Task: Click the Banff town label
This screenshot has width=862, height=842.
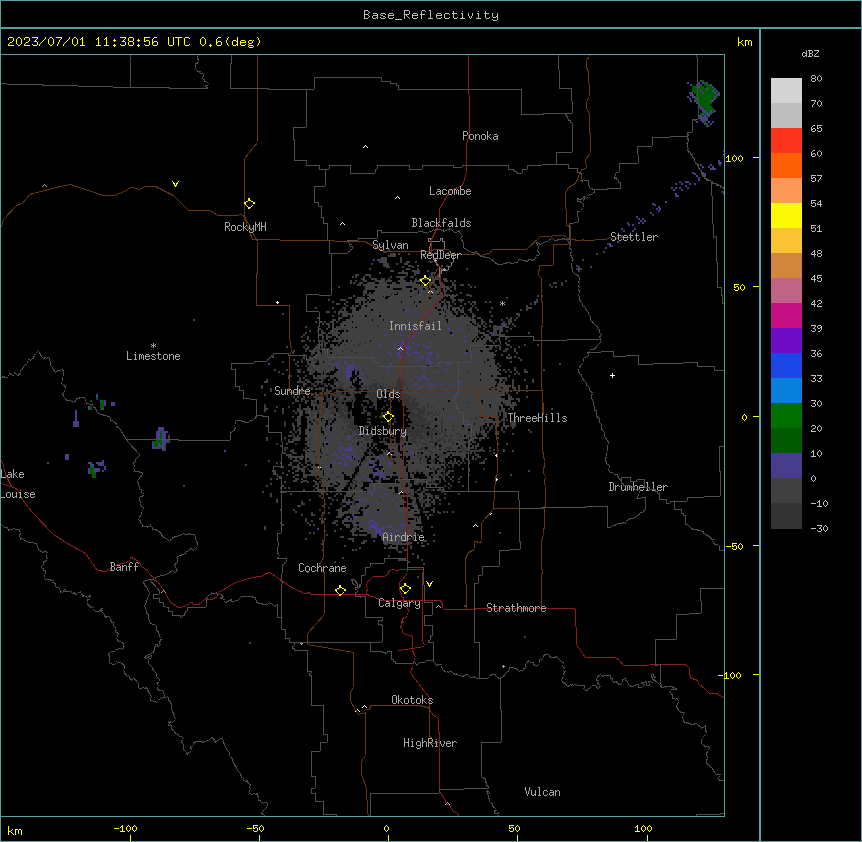Action: point(124,567)
